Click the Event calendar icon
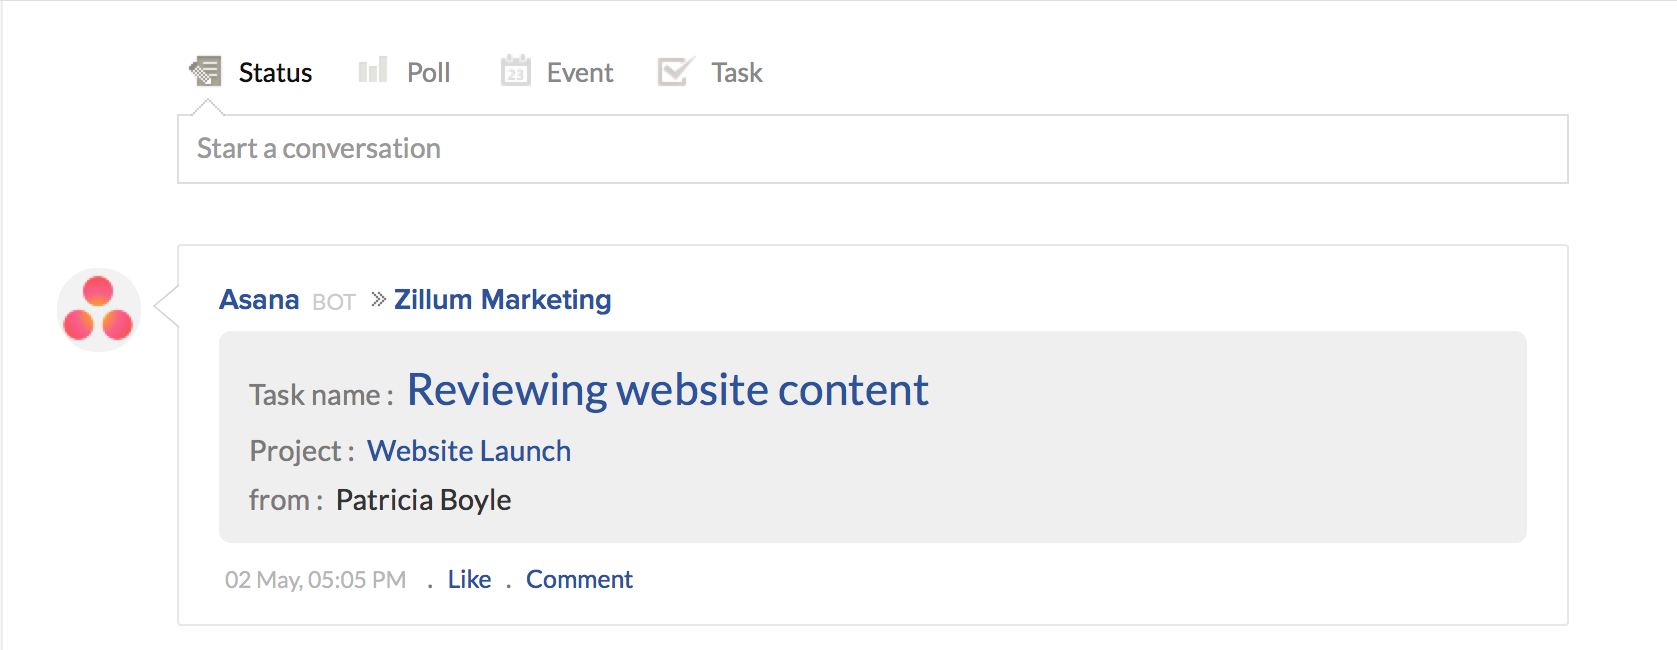The height and width of the screenshot is (650, 1677). tap(515, 71)
